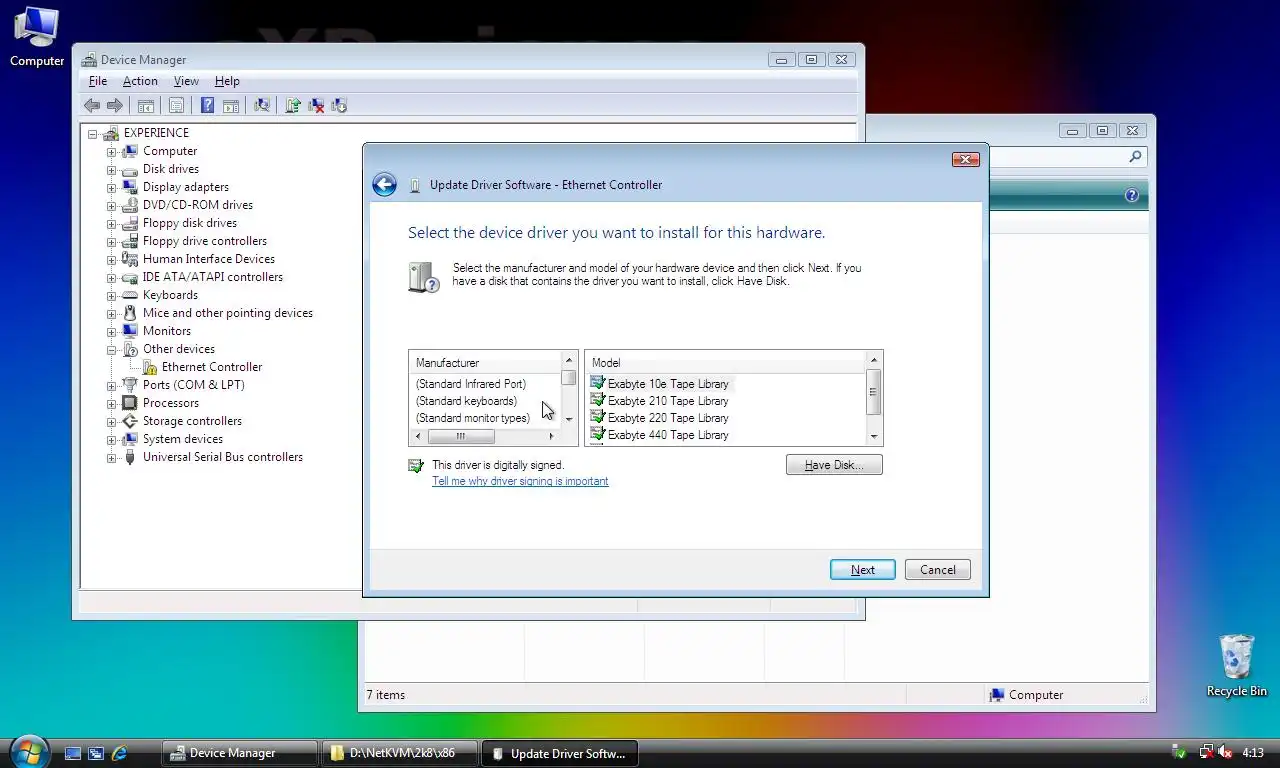Expand the DVD/CD-ROM drives node

[112, 205]
